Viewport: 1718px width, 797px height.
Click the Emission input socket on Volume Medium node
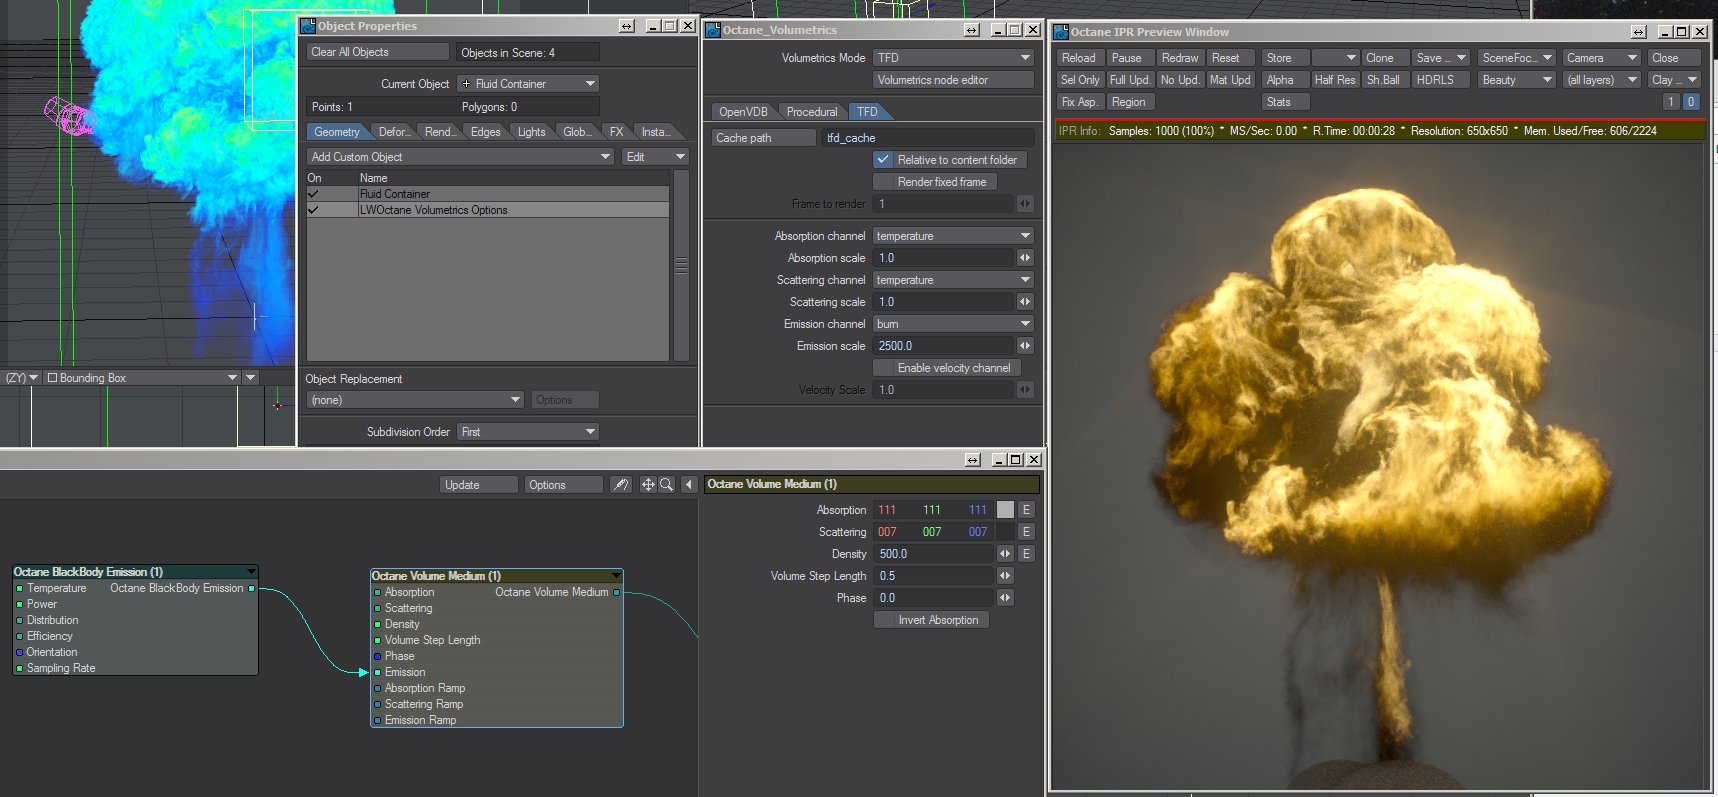[377, 672]
